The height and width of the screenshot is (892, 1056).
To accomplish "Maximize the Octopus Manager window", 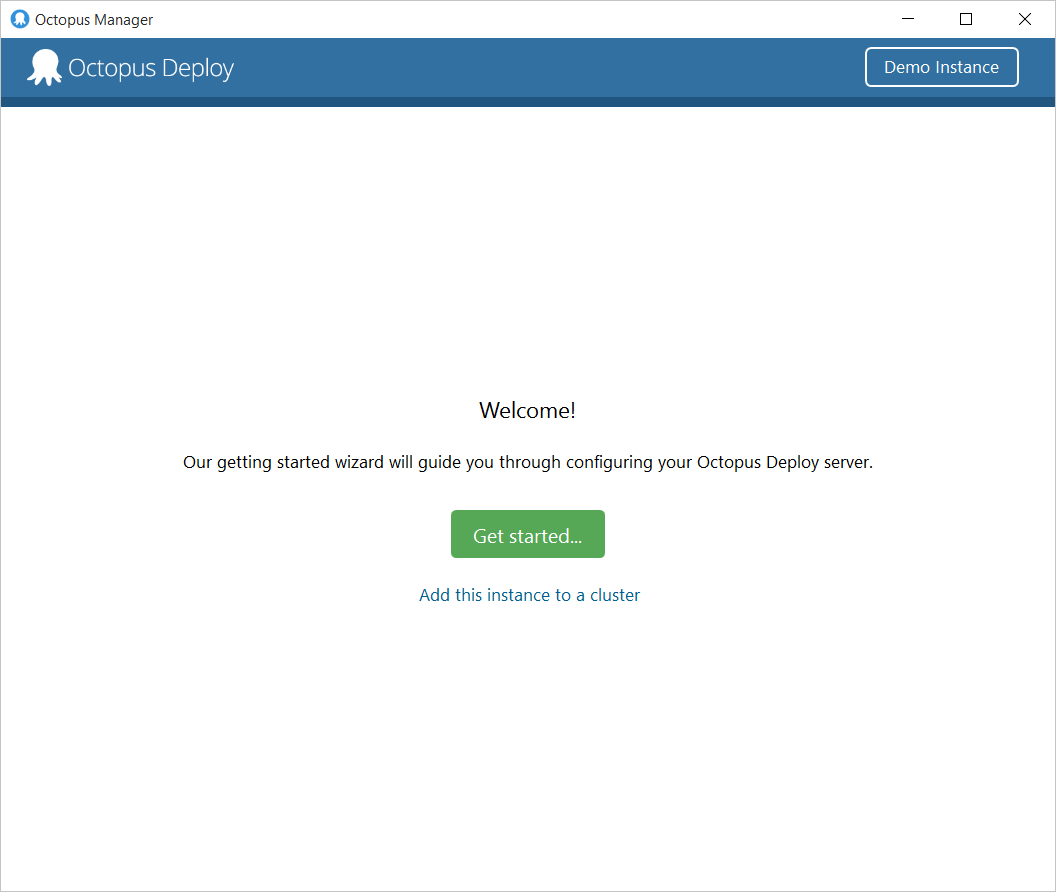I will click(x=966, y=19).
